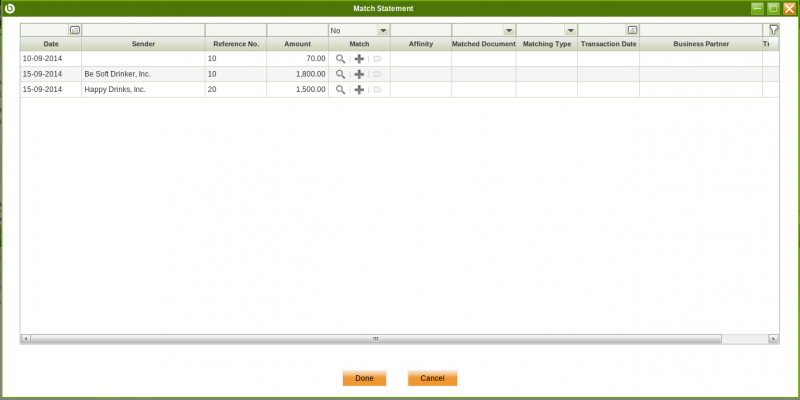Click the Match column header
Image resolution: width=800 pixels, height=400 pixels.
point(359,44)
